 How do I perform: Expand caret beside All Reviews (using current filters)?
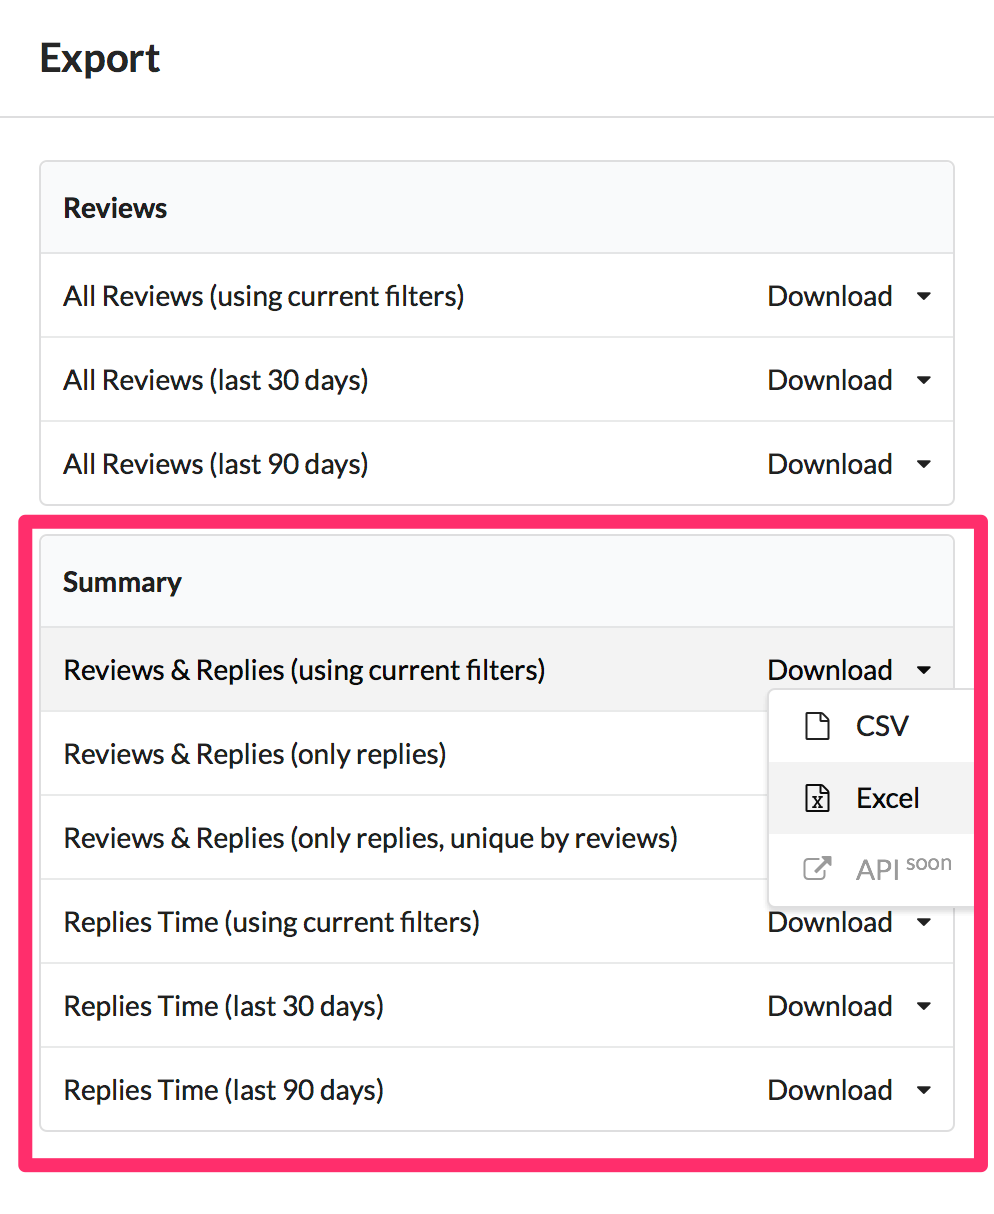(x=924, y=297)
